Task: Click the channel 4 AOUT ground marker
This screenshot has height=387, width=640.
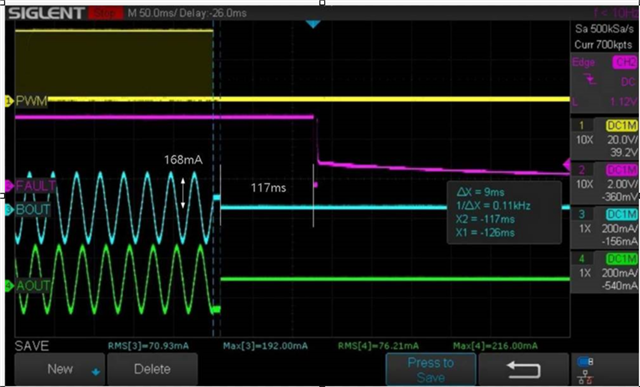Action: coord(9,287)
